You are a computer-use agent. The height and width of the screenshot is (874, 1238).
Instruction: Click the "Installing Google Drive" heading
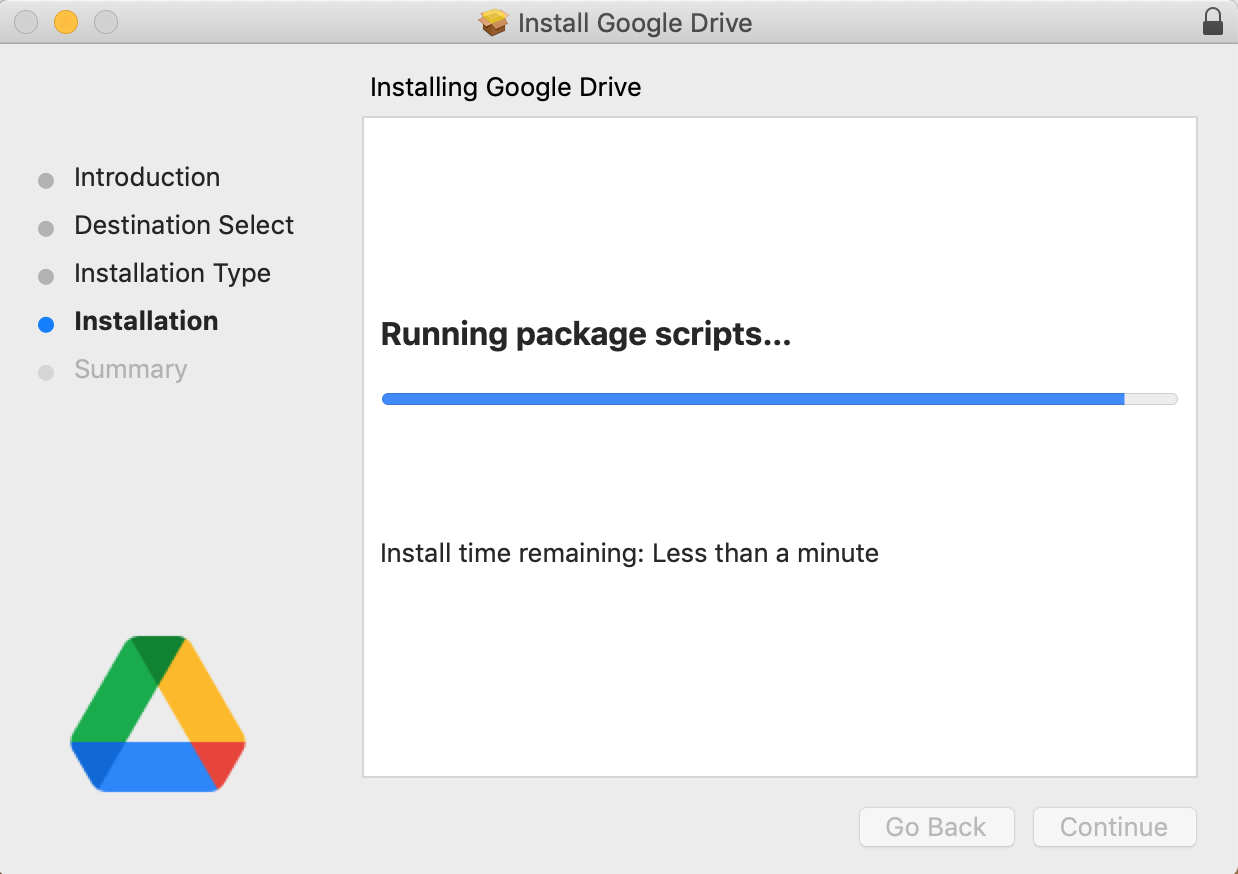505,87
